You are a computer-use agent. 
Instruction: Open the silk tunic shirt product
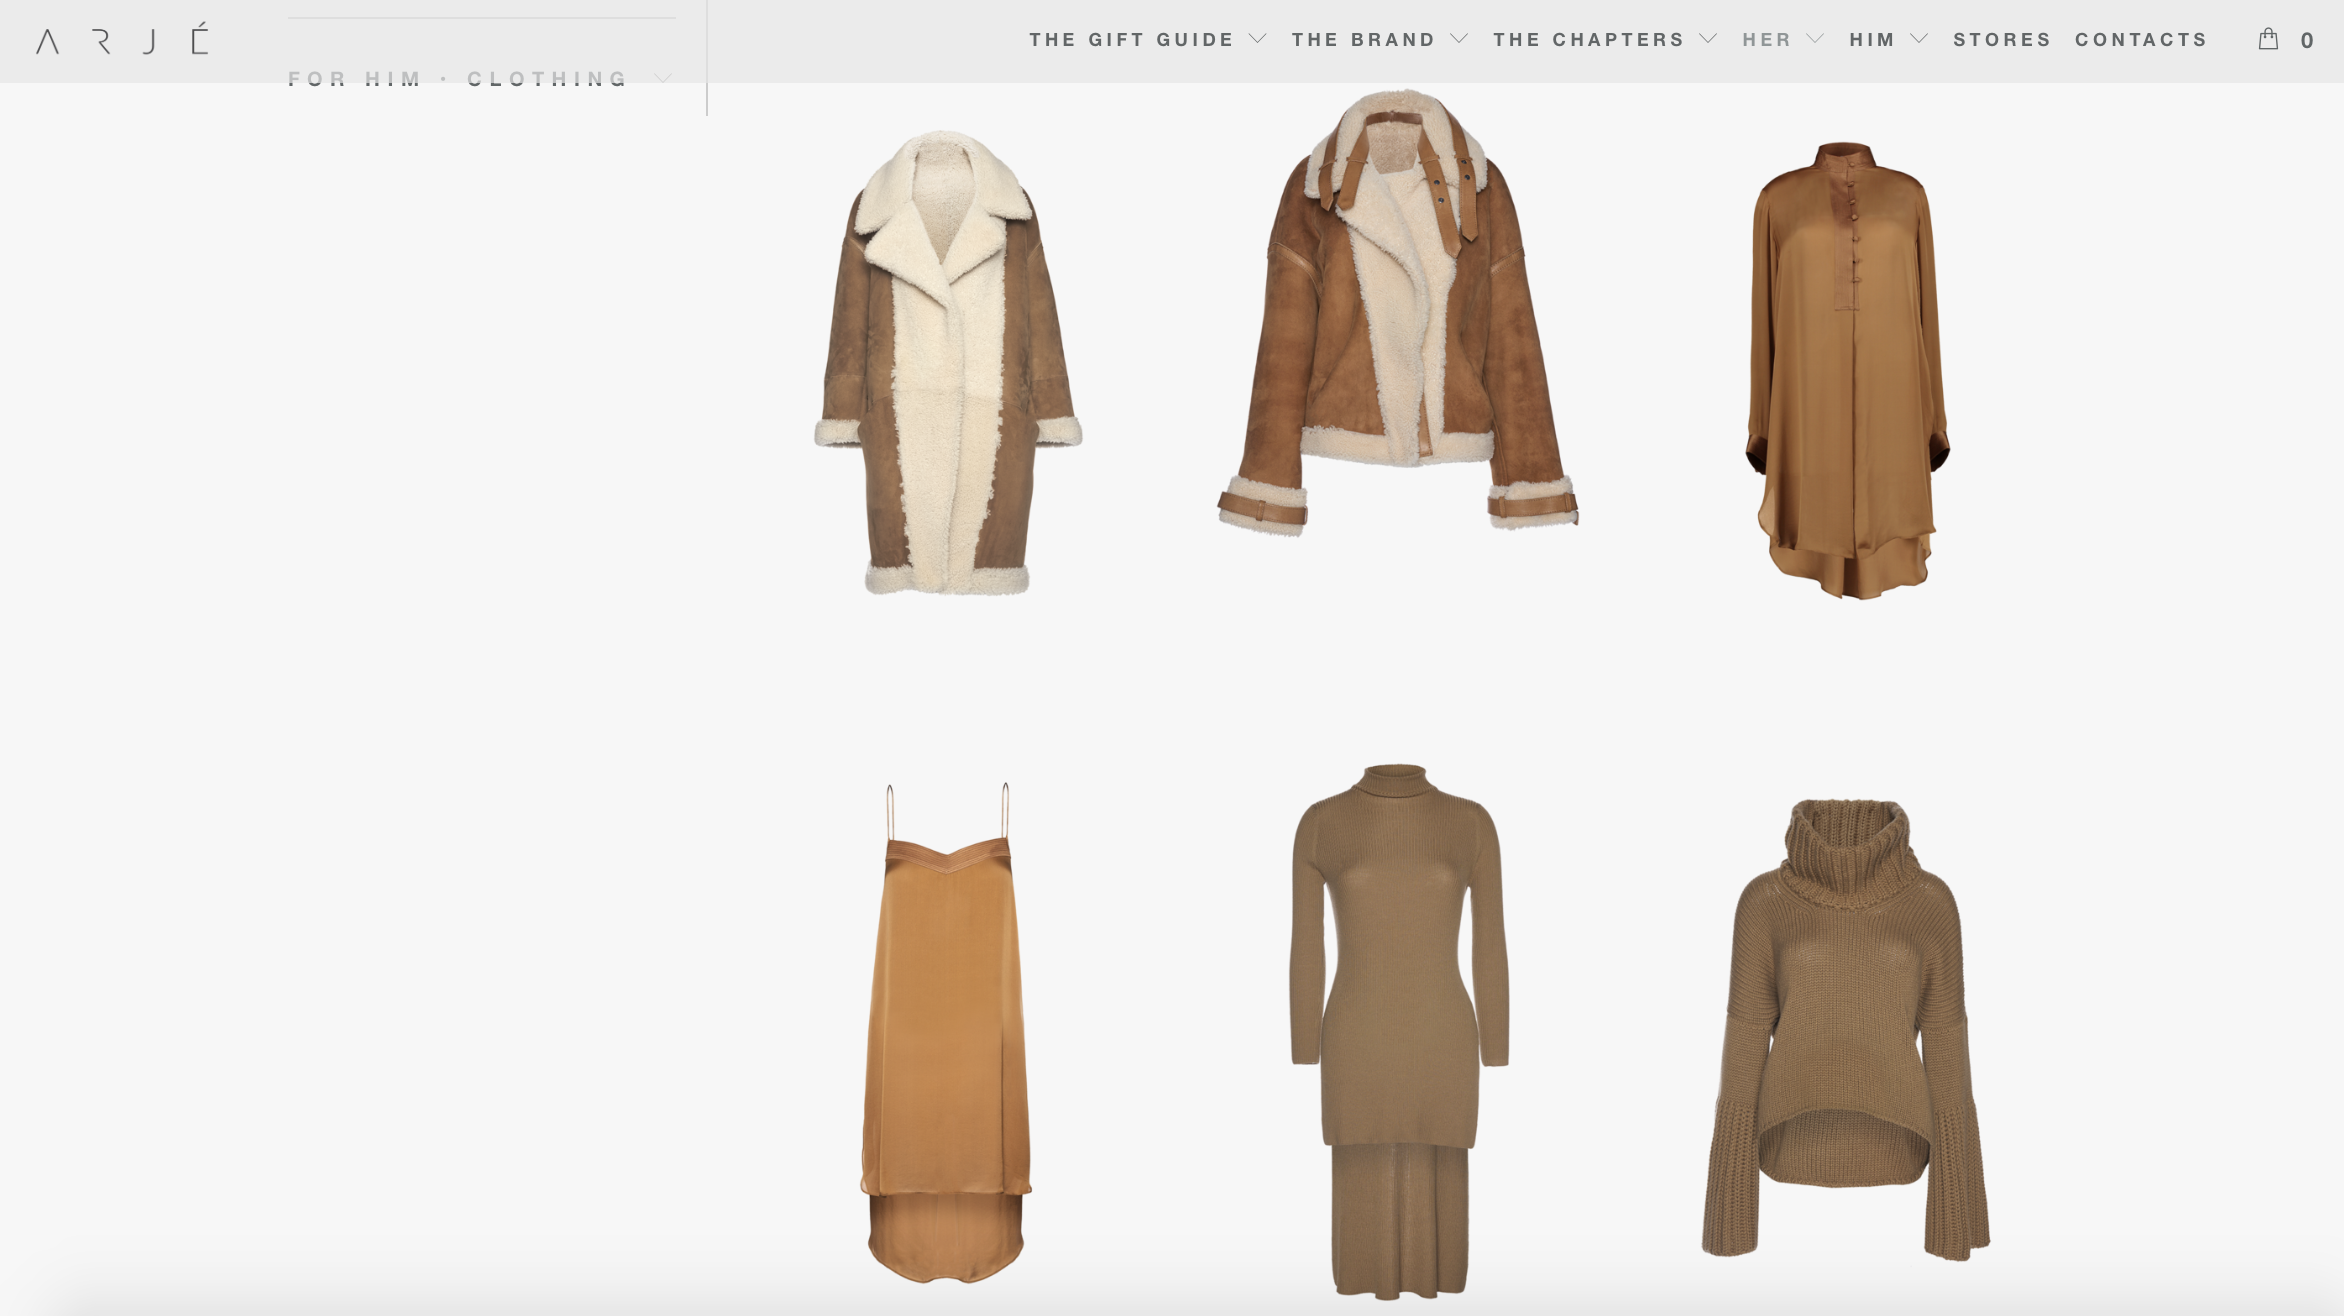pos(1846,370)
